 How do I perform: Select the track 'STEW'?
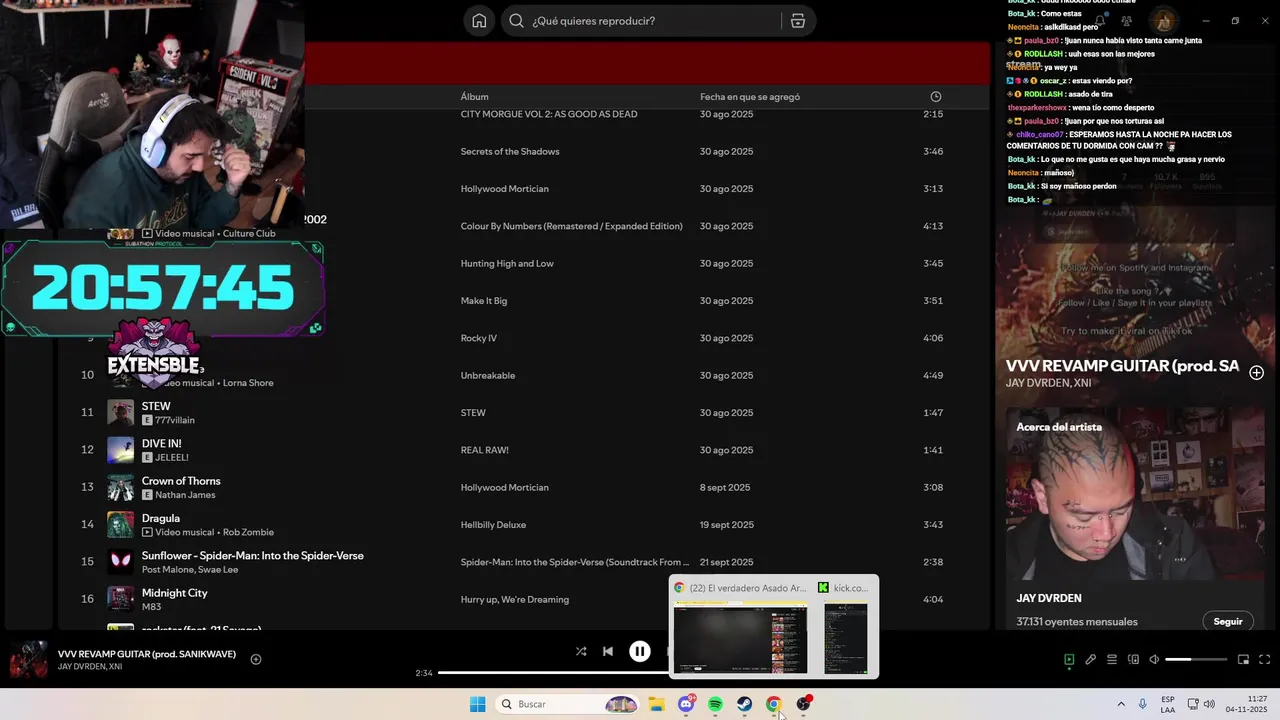tap(156, 406)
